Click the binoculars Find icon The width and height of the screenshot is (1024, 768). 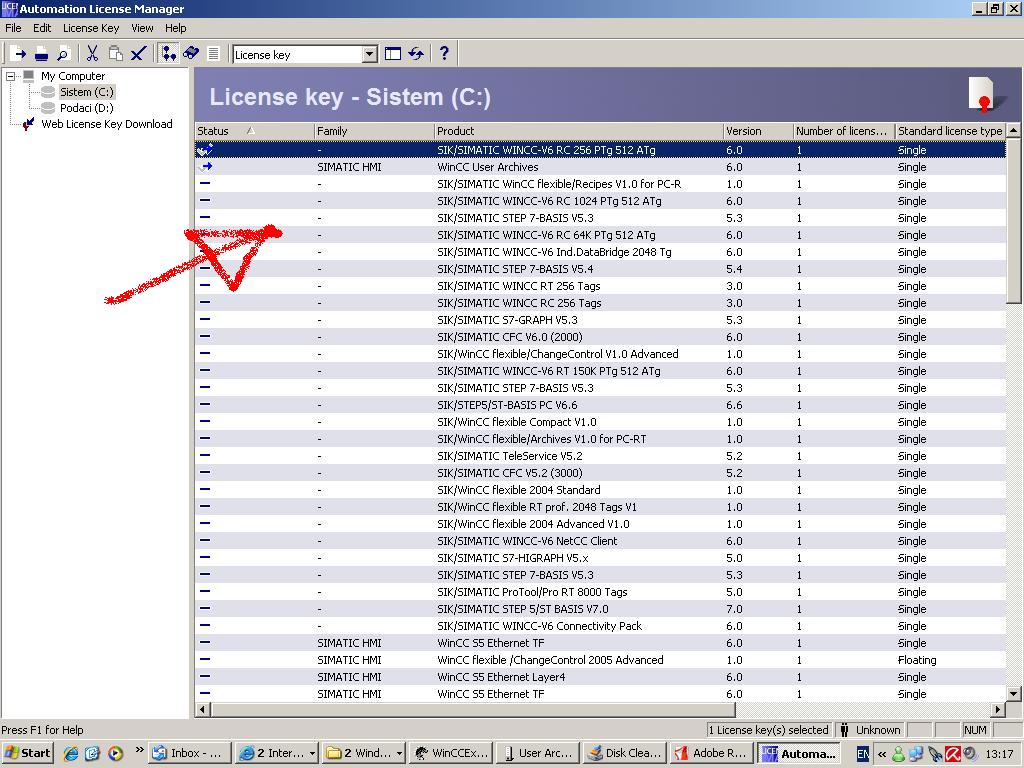(191, 54)
